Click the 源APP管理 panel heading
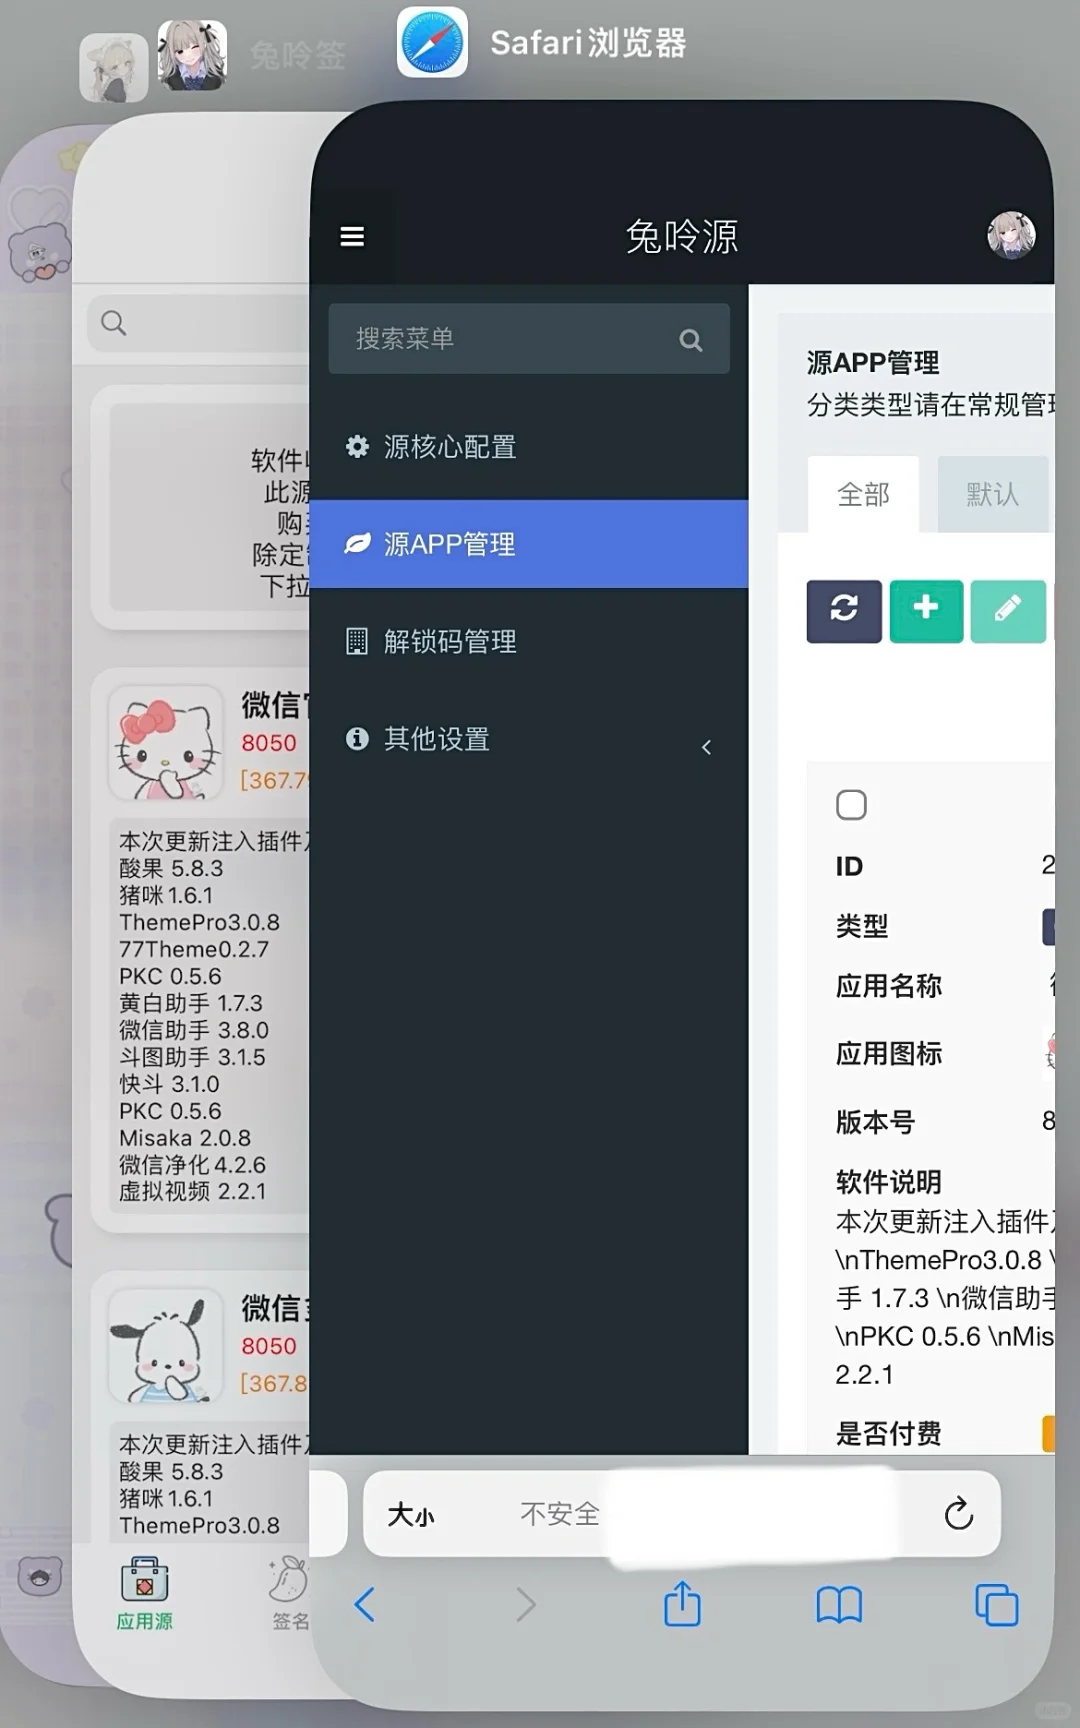 (x=872, y=362)
